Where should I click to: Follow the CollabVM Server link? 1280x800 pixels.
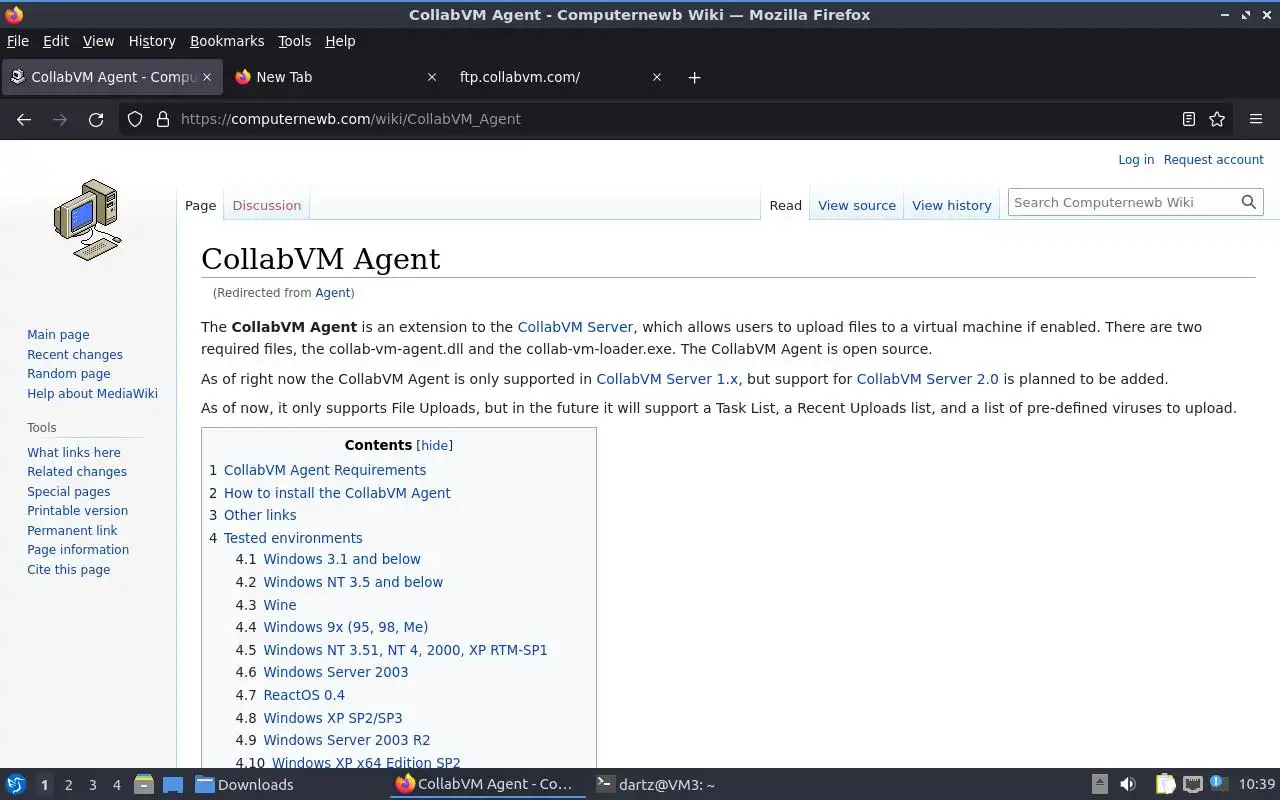click(575, 327)
